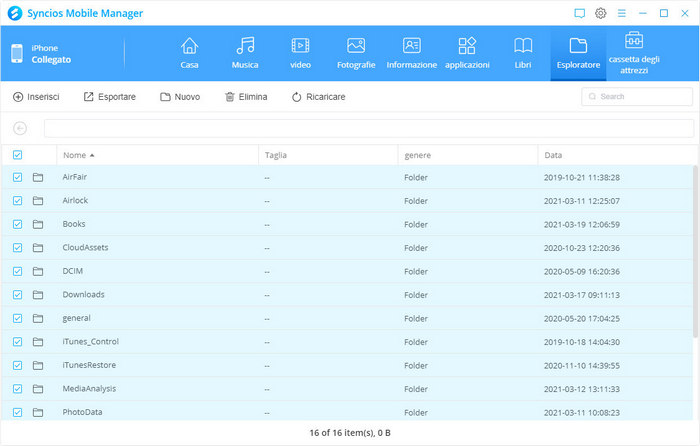Open the Libri books tab
This screenshot has height=446, width=700.
tap(523, 54)
